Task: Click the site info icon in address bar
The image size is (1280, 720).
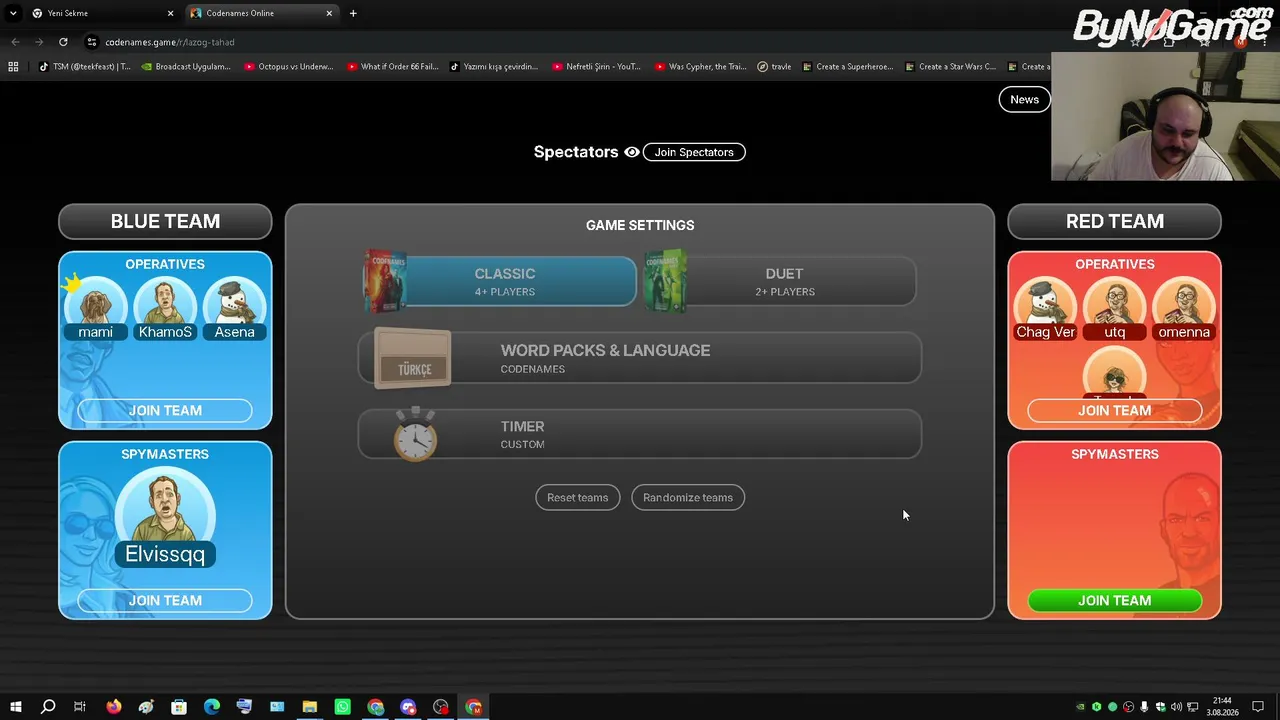Action: pos(92,42)
